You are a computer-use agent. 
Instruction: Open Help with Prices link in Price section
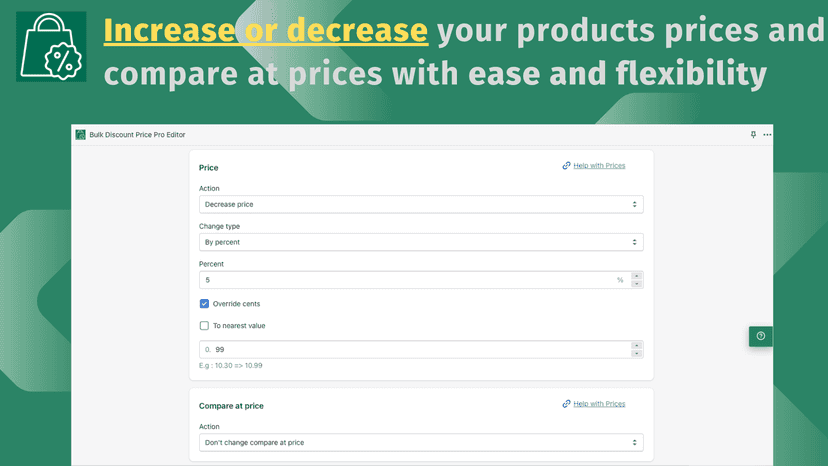(x=599, y=165)
